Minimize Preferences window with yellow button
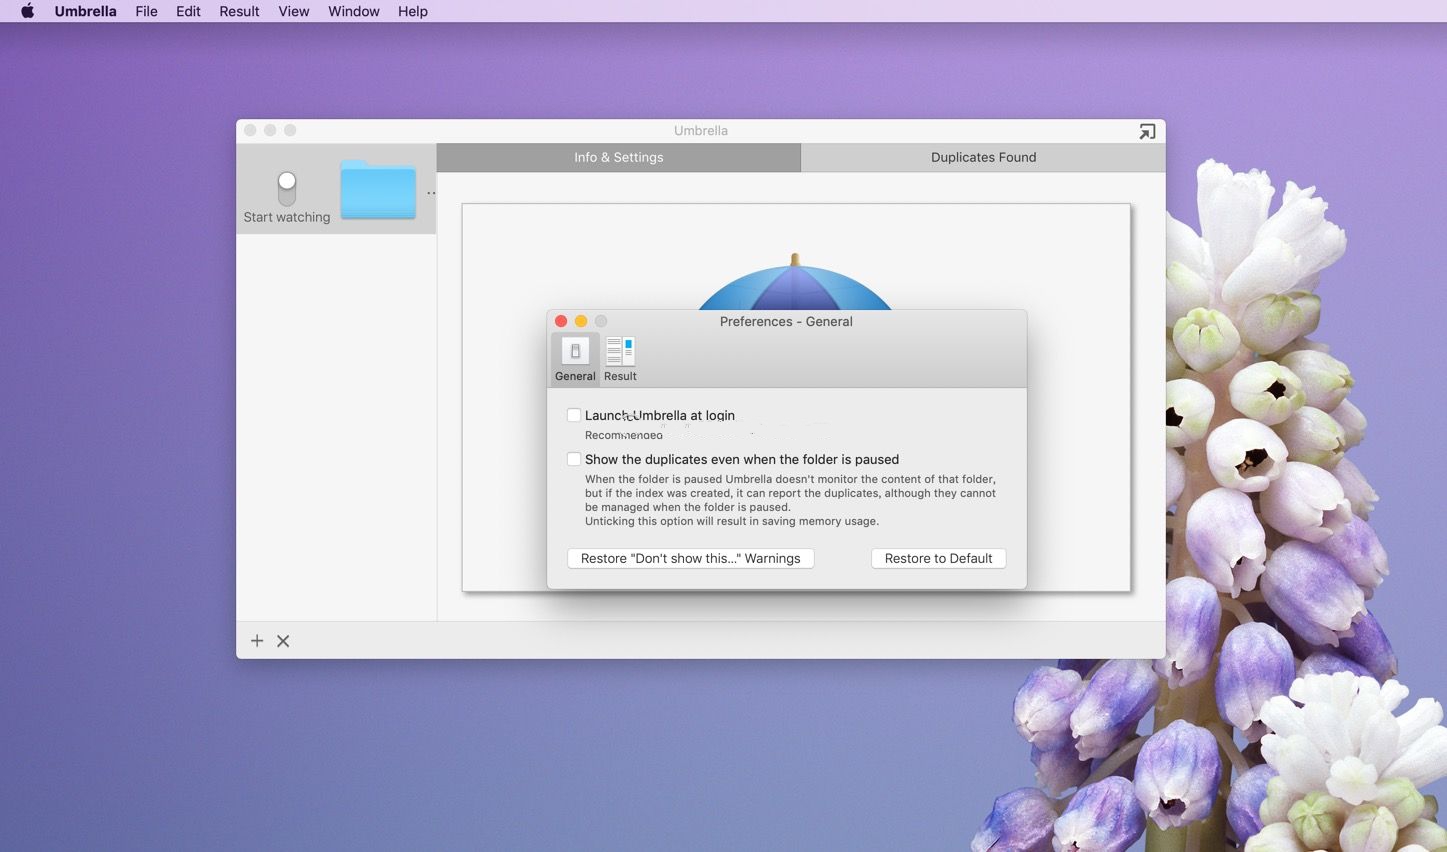 pyautogui.click(x=581, y=321)
